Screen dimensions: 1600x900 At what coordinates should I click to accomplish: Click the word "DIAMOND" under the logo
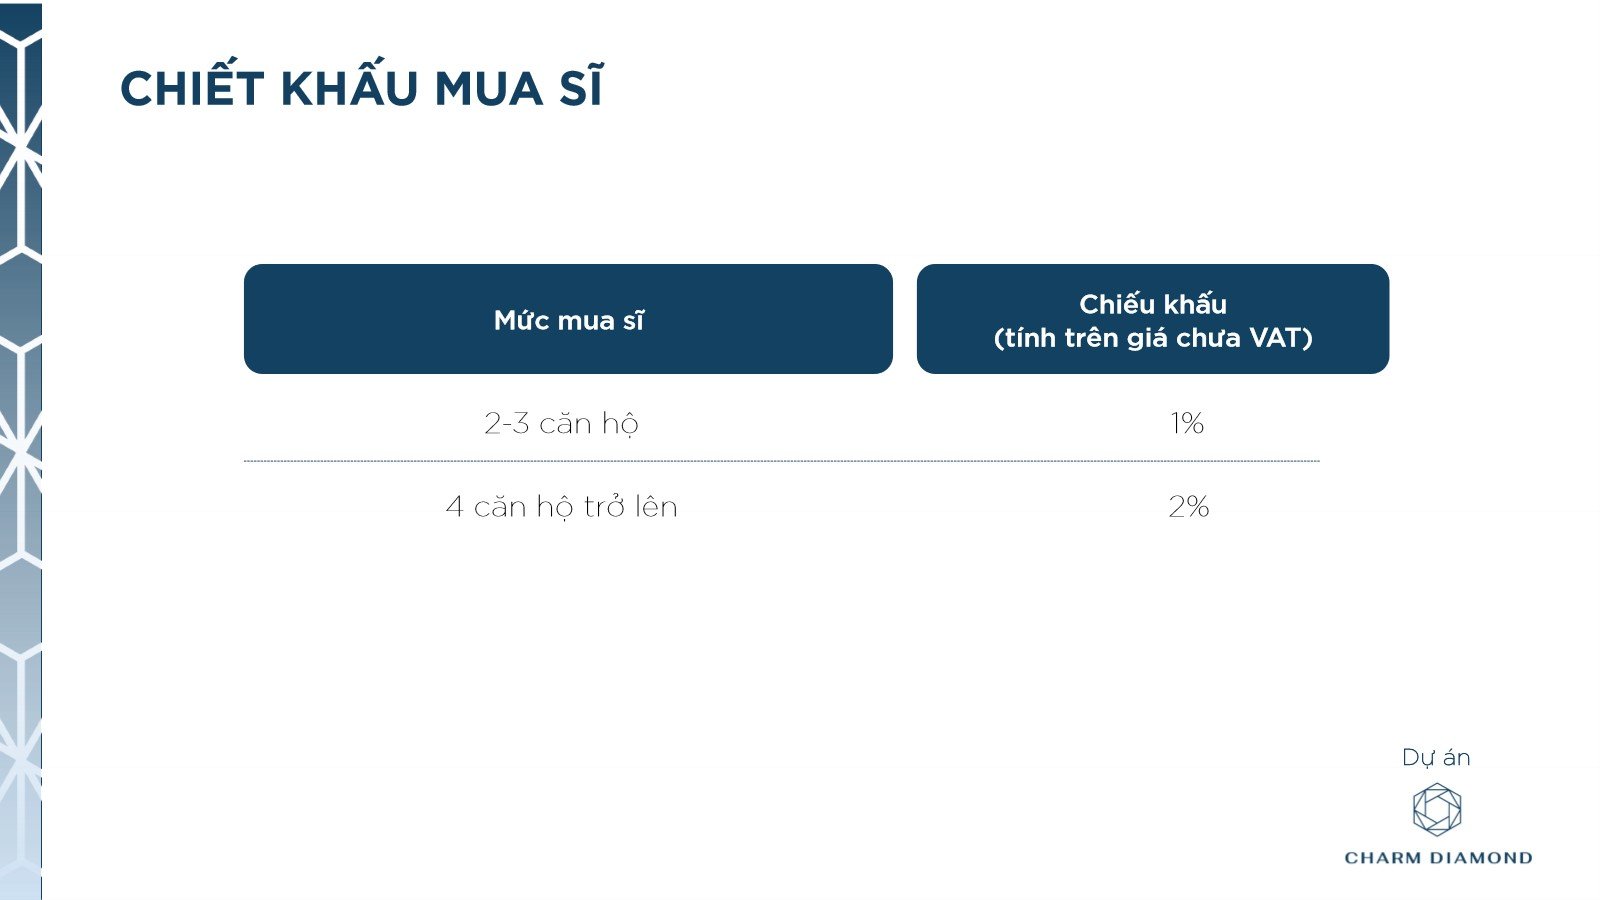[1482, 858]
